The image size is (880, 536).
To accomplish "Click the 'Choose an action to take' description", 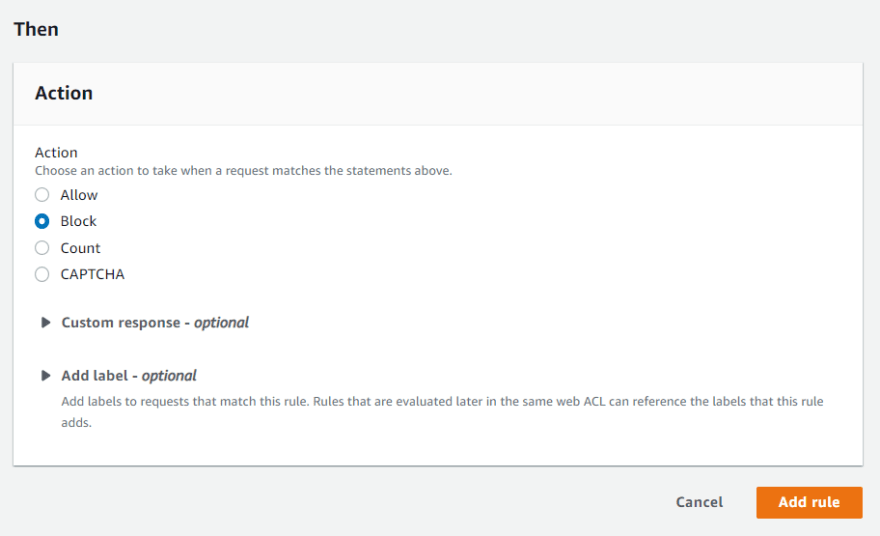I will click(244, 171).
